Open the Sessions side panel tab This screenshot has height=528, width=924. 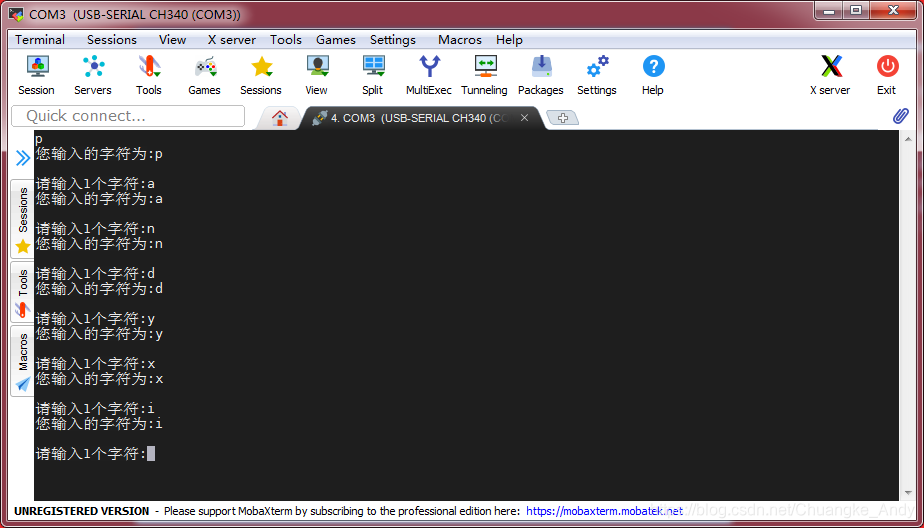pos(22,219)
